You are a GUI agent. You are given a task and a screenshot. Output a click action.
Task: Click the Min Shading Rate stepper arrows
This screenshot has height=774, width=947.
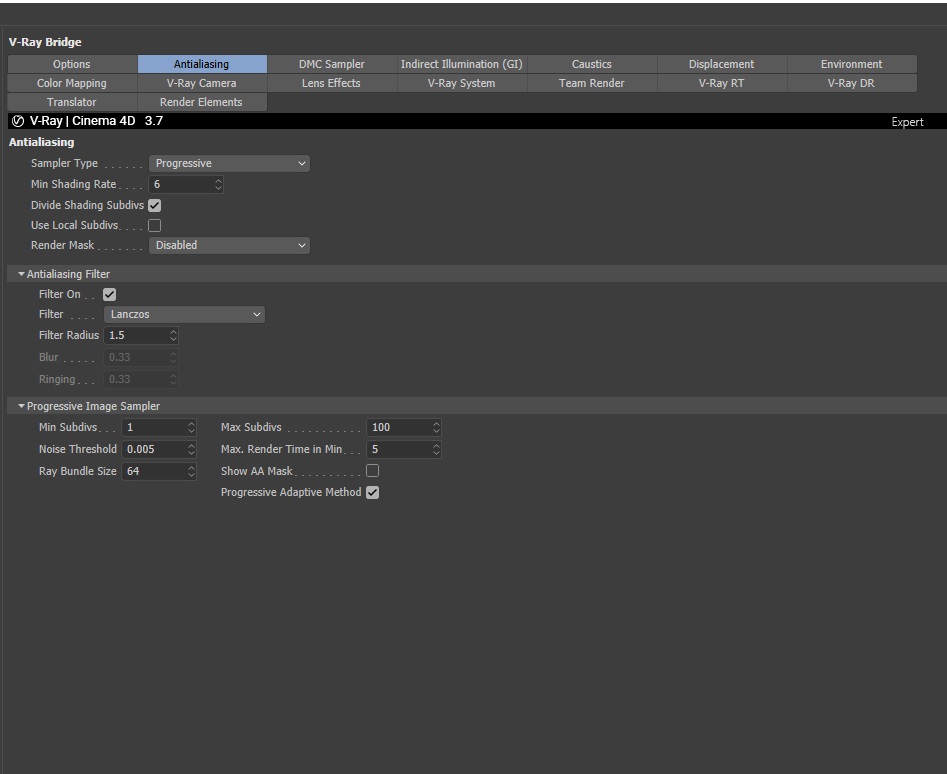tap(219, 185)
